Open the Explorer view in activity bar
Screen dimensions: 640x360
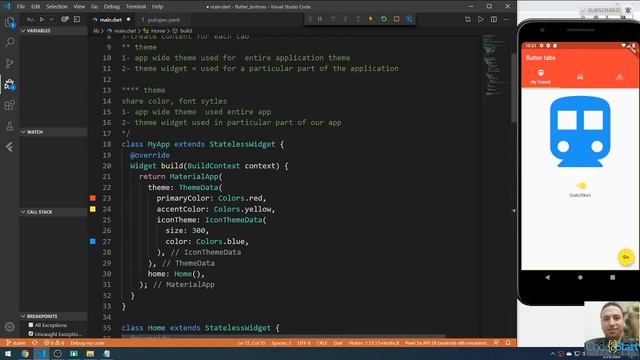pyautogui.click(x=9, y=22)
